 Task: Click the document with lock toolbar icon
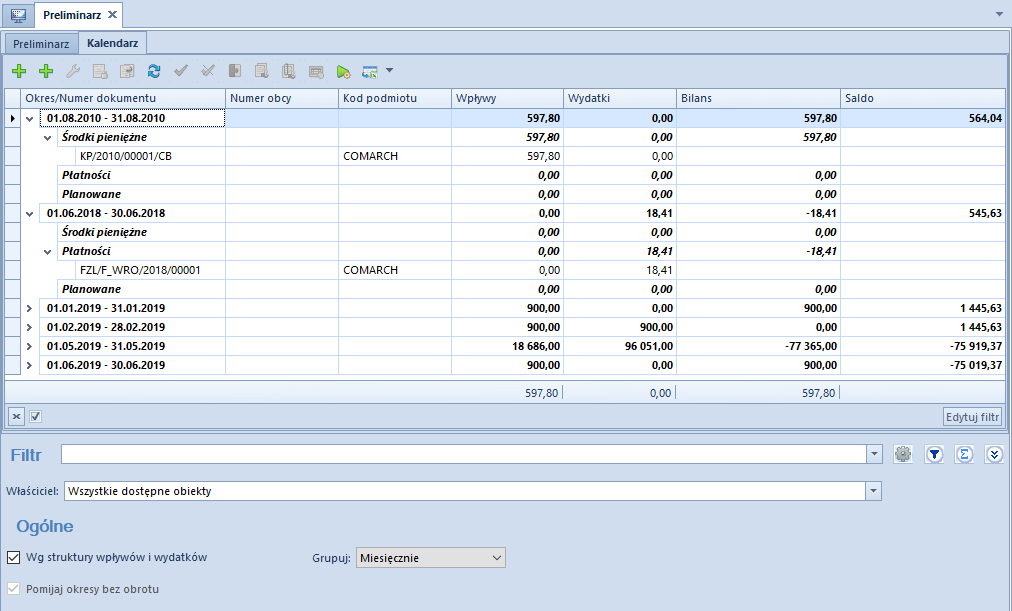[100, 71]
